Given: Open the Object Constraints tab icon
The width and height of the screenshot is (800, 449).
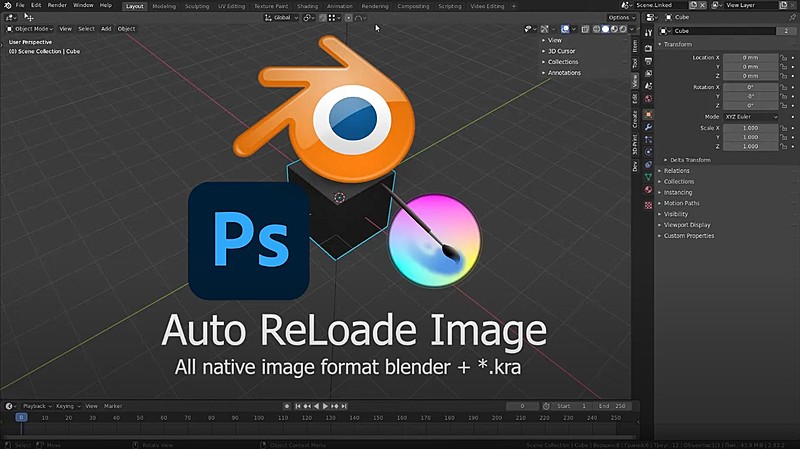Looking at the screenshot, I should [648, 164].
